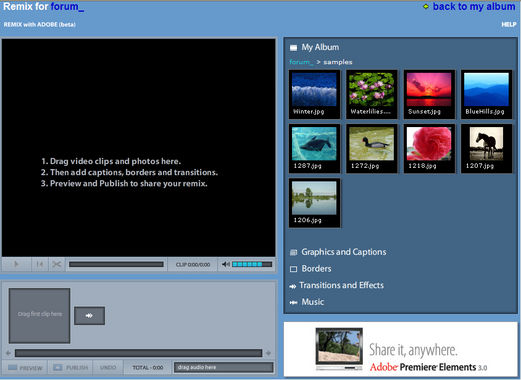Image resolution: width=521 pixels, height=380 pixels.
Task: Click the clip progress seek bar
Action: (x=116, y=264)
